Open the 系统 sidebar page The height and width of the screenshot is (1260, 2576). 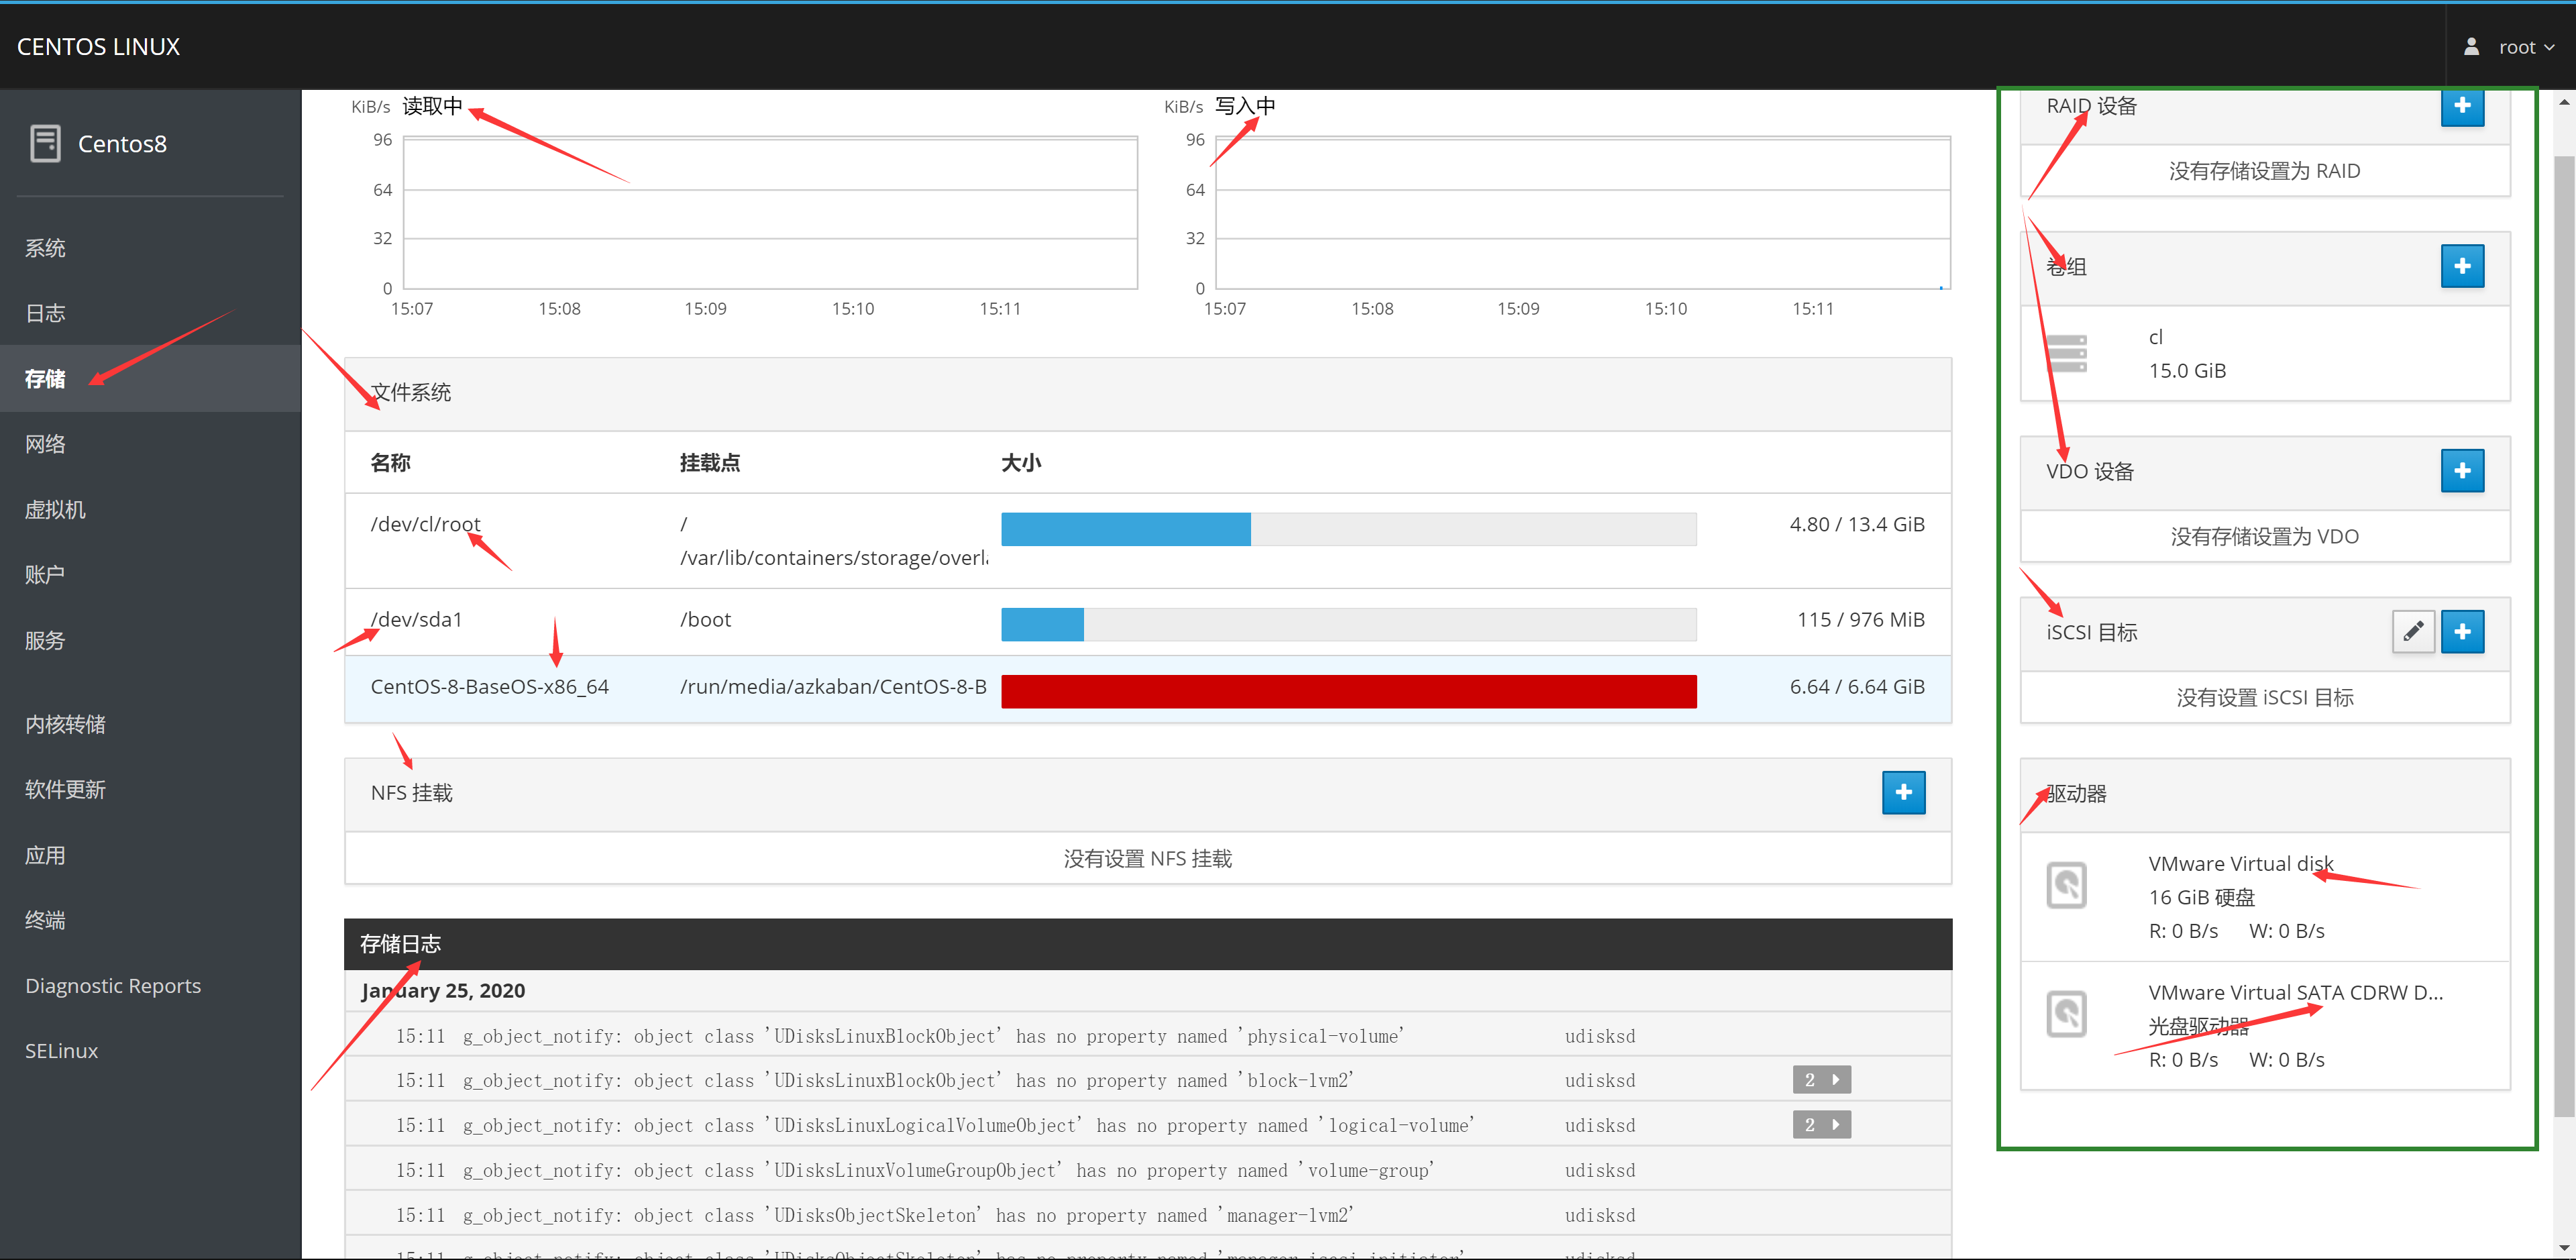click(150, 248)
